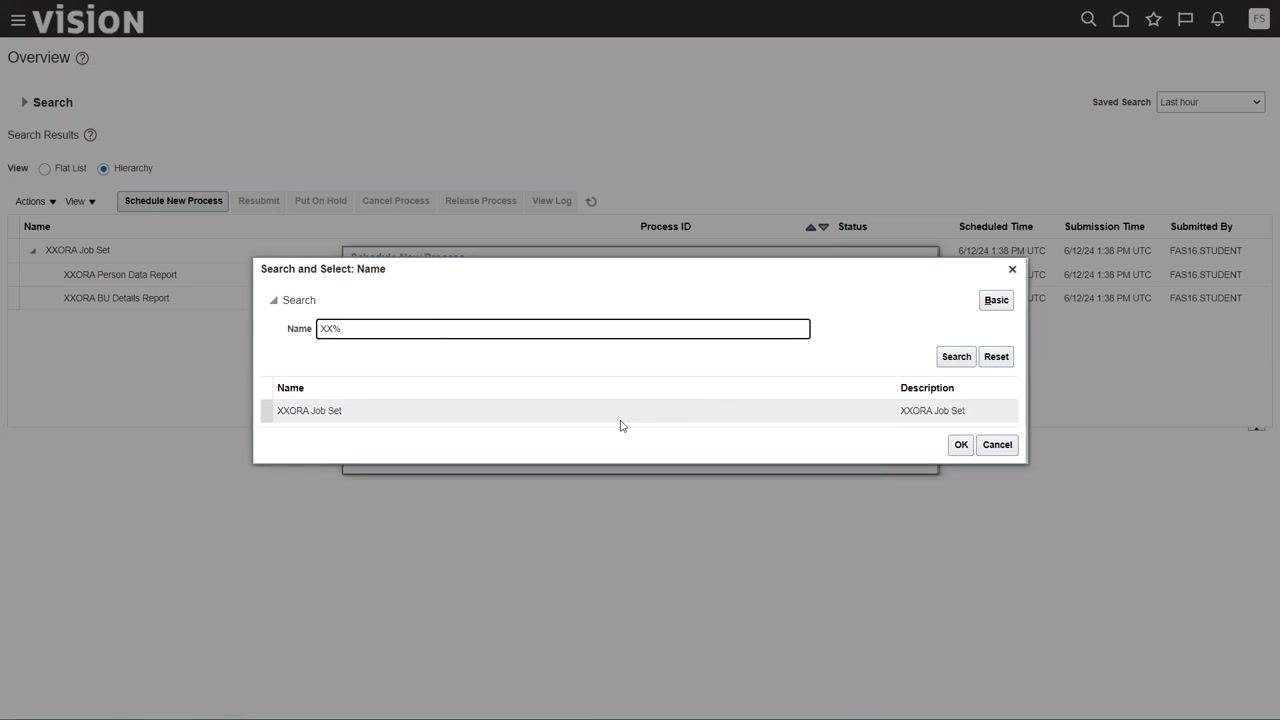Viewport: 1280px width, 720px height.
Task: Close the Search and Select dialog
Action: pyautogui.click(x=1012, y=269)
